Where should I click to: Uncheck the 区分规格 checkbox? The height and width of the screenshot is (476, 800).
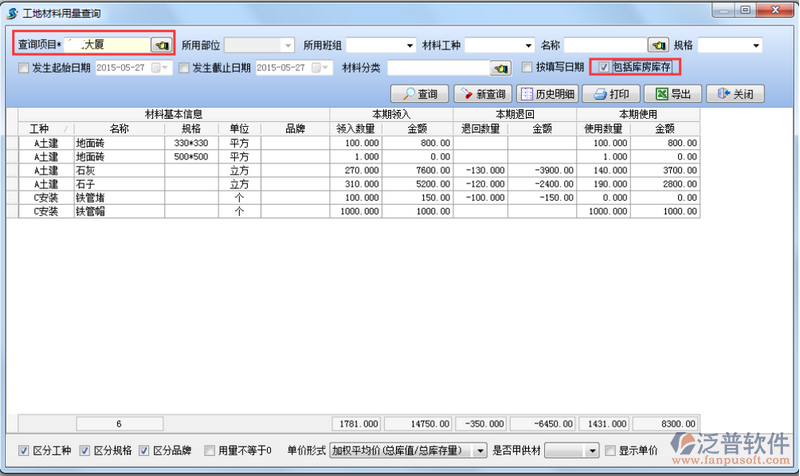click(x=85, y=451)
